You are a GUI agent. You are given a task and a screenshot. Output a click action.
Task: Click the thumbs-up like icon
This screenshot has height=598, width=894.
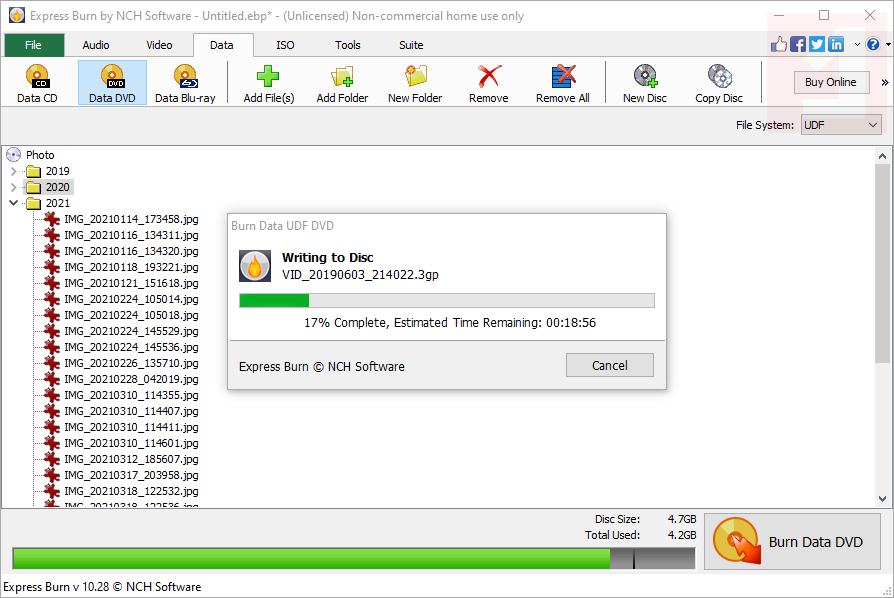click(779, 44)
